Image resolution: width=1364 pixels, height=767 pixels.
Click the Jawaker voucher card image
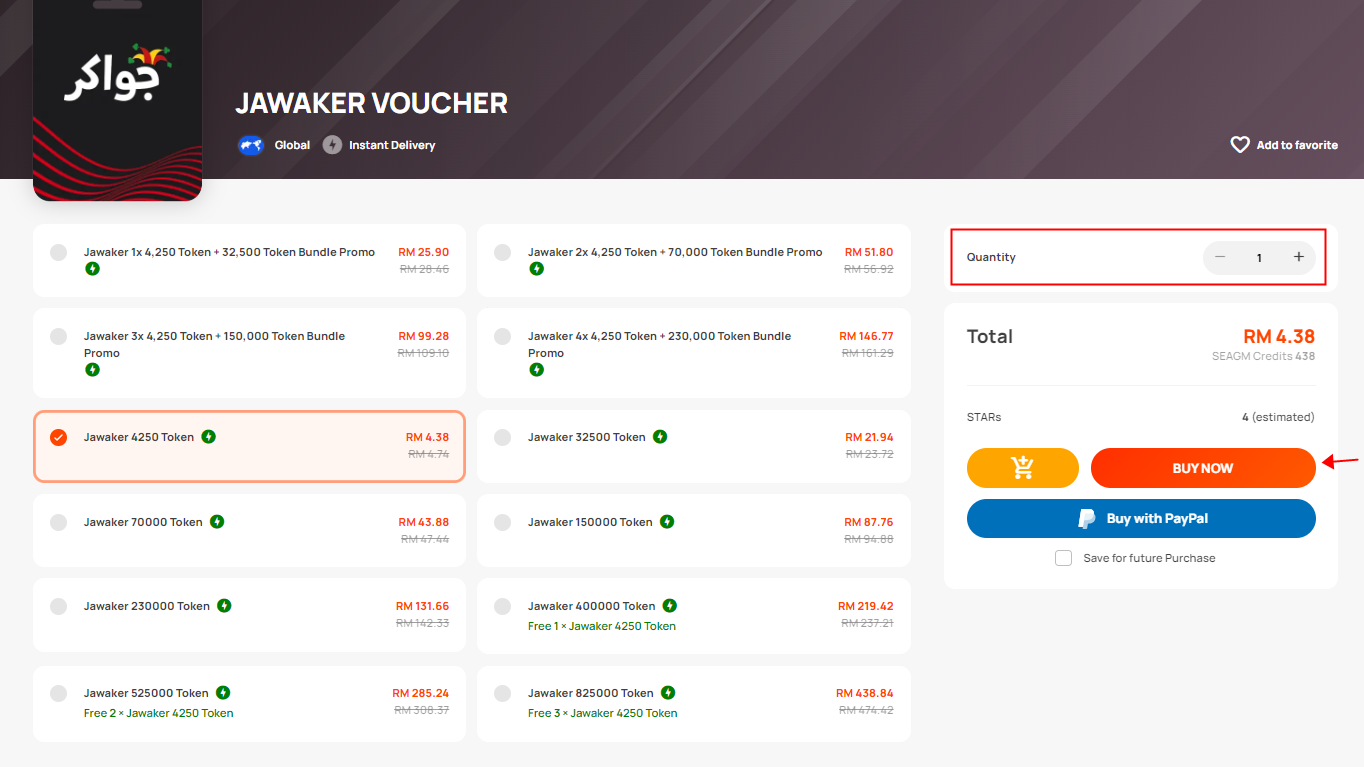(x=118, y=100)
